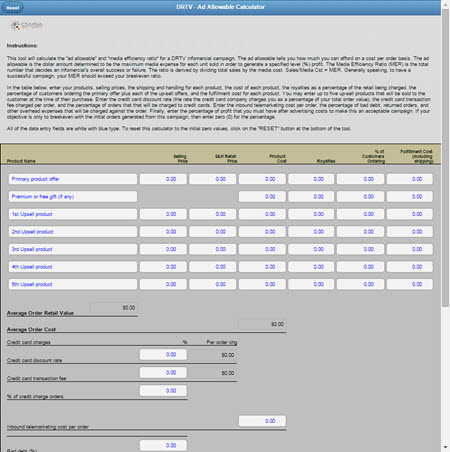Click 1st Upsell product S&H Retail Price field
The height and width of the screenshot is (452, 450).
tap(213, 214)
